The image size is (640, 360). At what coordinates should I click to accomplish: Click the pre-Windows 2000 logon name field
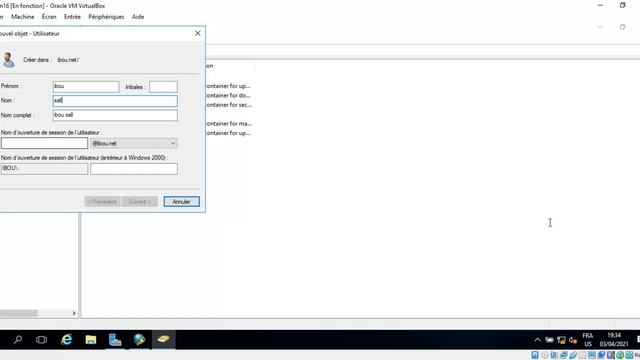[x=134, y=169]
